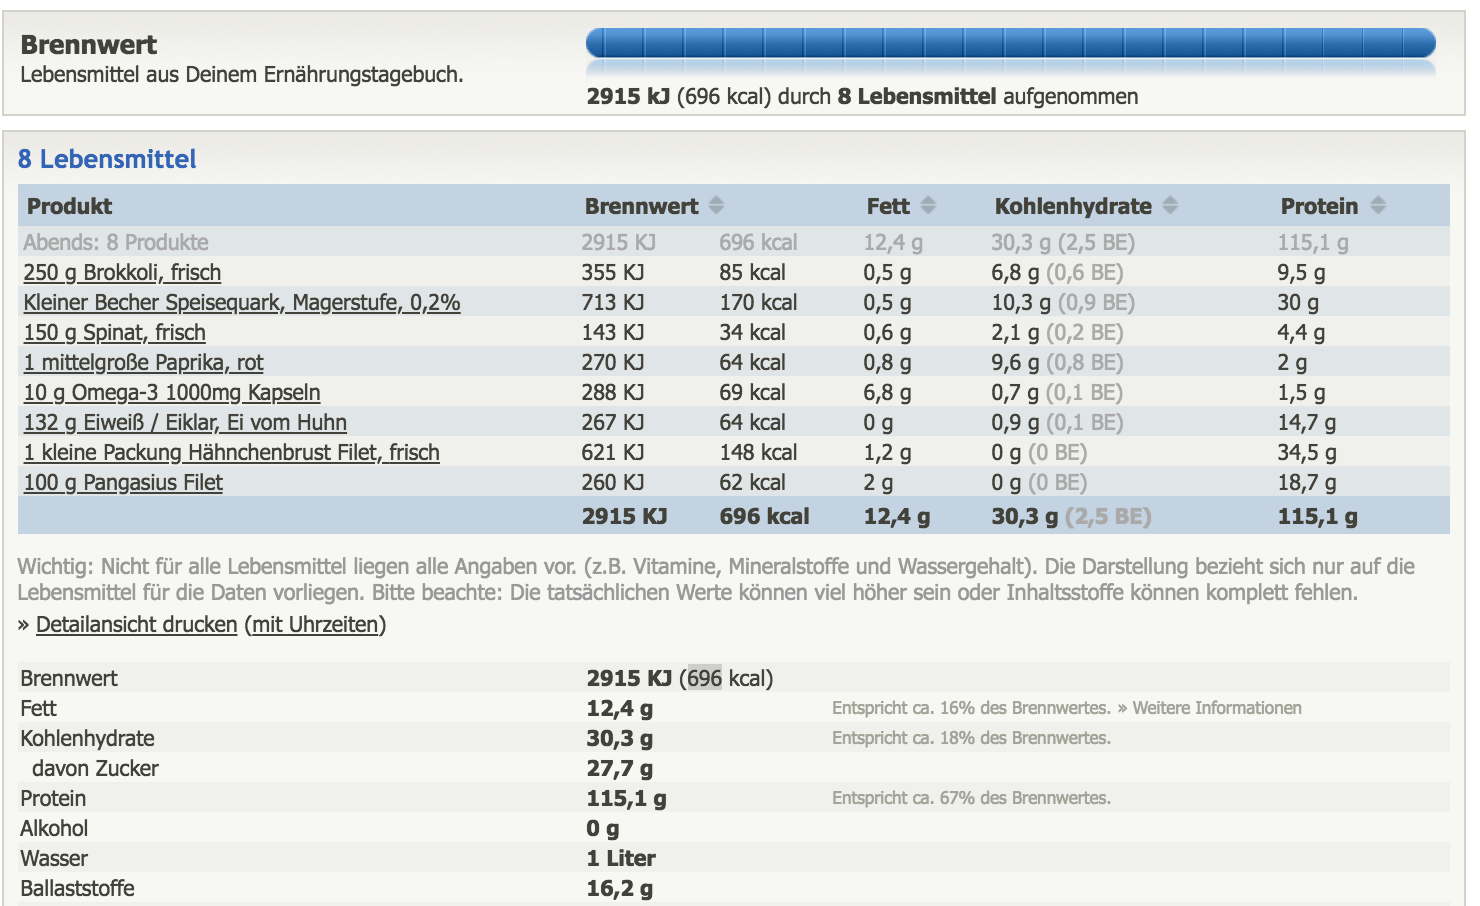
Task: Click the bold 115,1 g total in footer
Action: tap(1317, 516)
